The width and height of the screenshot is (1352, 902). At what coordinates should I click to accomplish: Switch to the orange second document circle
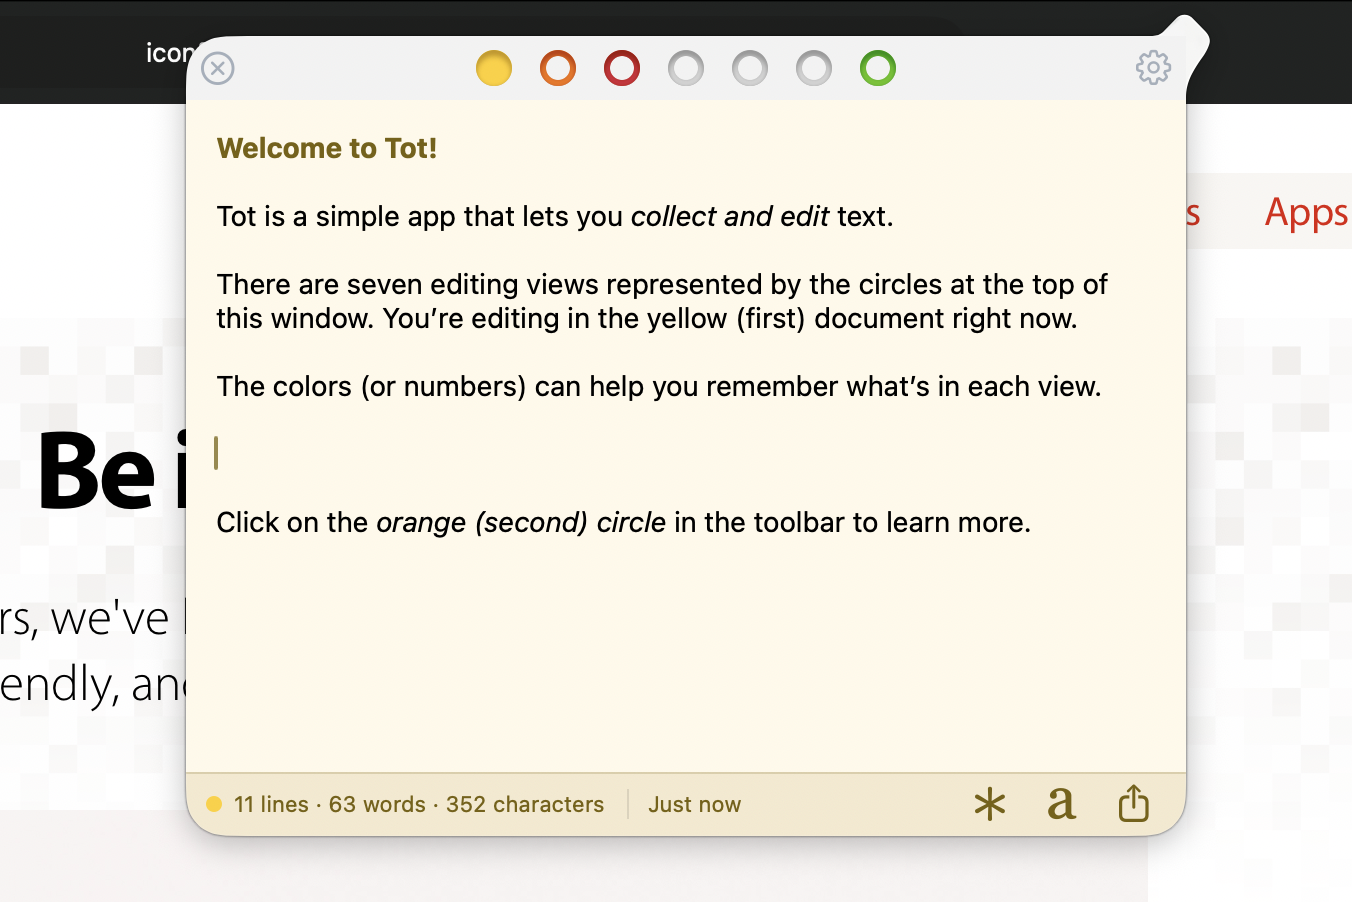click(x=558, y=68)
